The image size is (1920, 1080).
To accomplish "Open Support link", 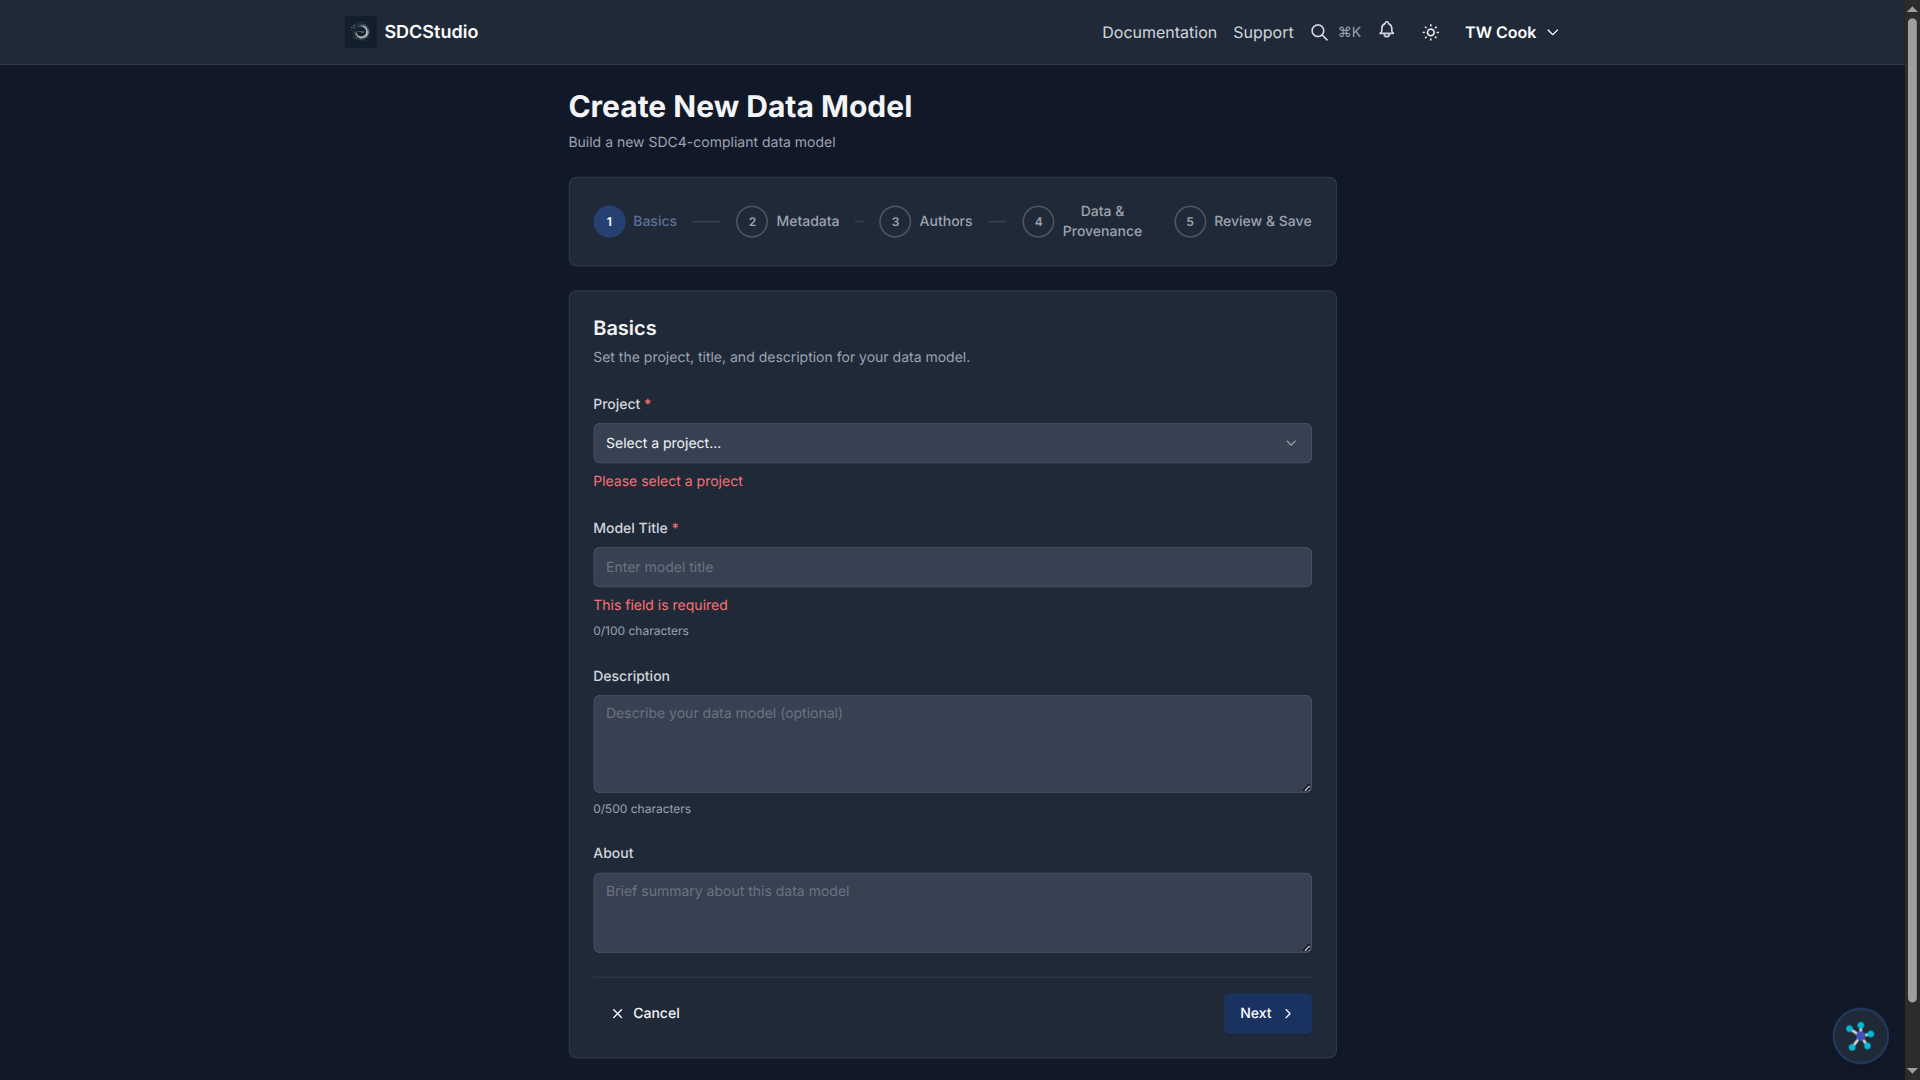I will (1263, 32).
